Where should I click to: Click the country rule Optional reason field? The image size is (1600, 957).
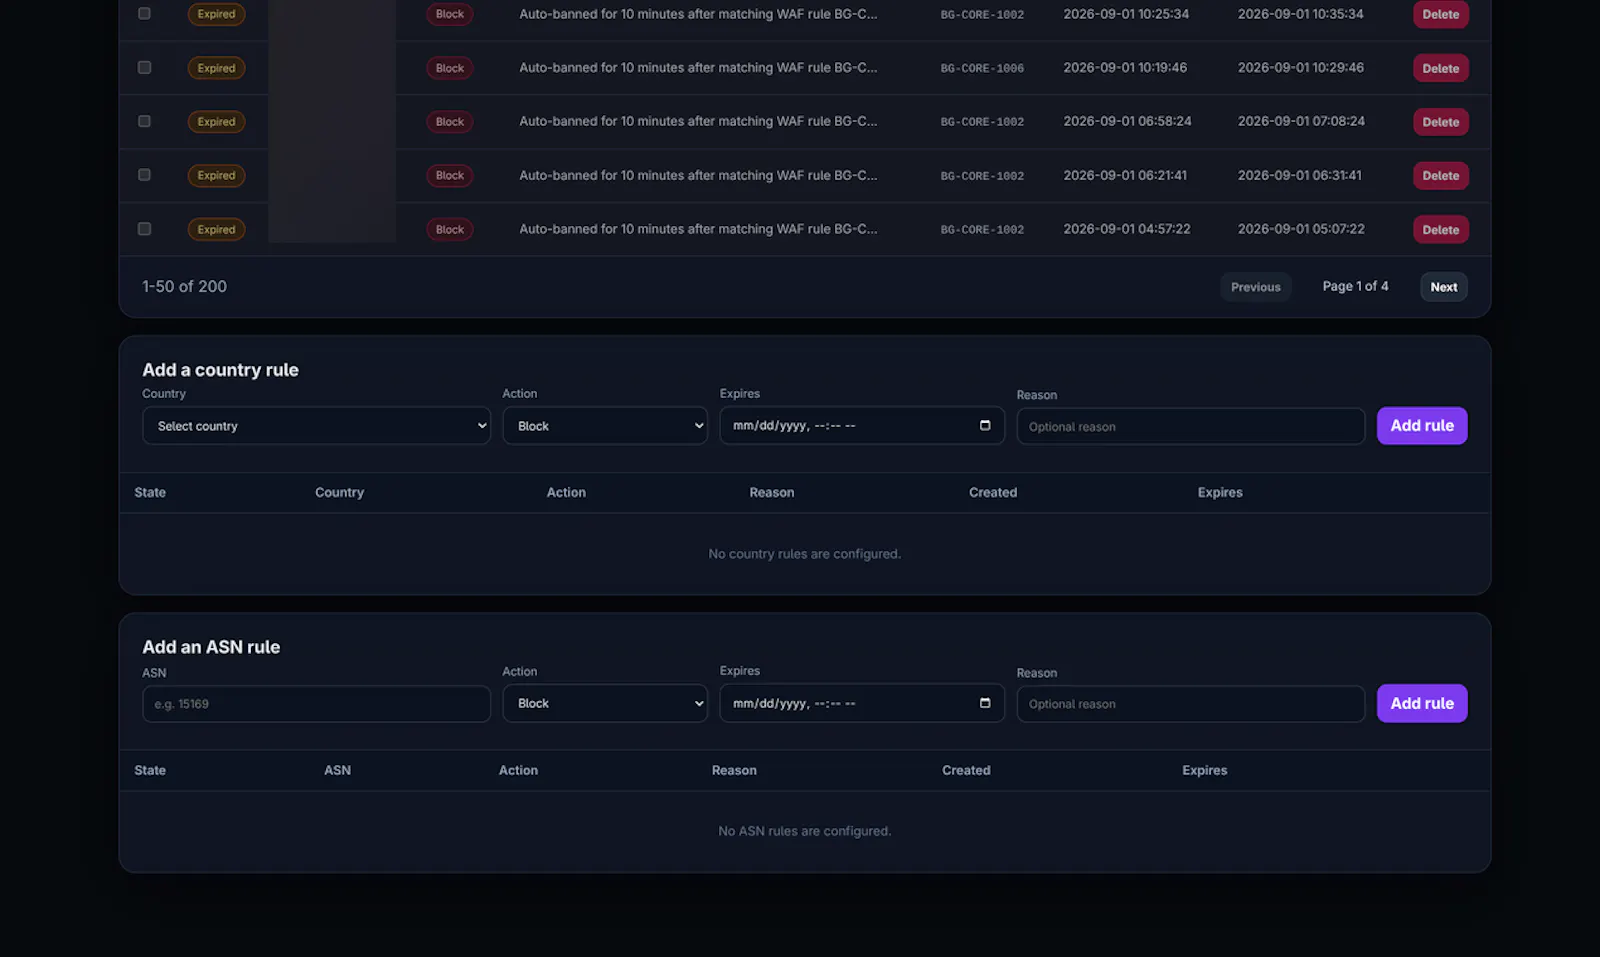[1190, 427]
